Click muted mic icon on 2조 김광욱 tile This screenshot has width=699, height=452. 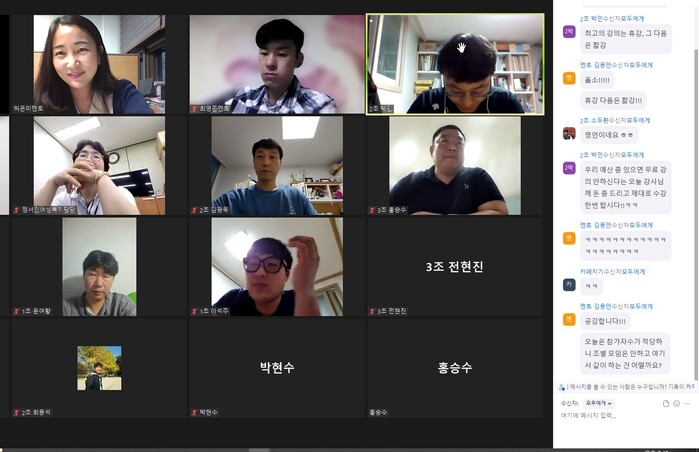tap(194, 210)
